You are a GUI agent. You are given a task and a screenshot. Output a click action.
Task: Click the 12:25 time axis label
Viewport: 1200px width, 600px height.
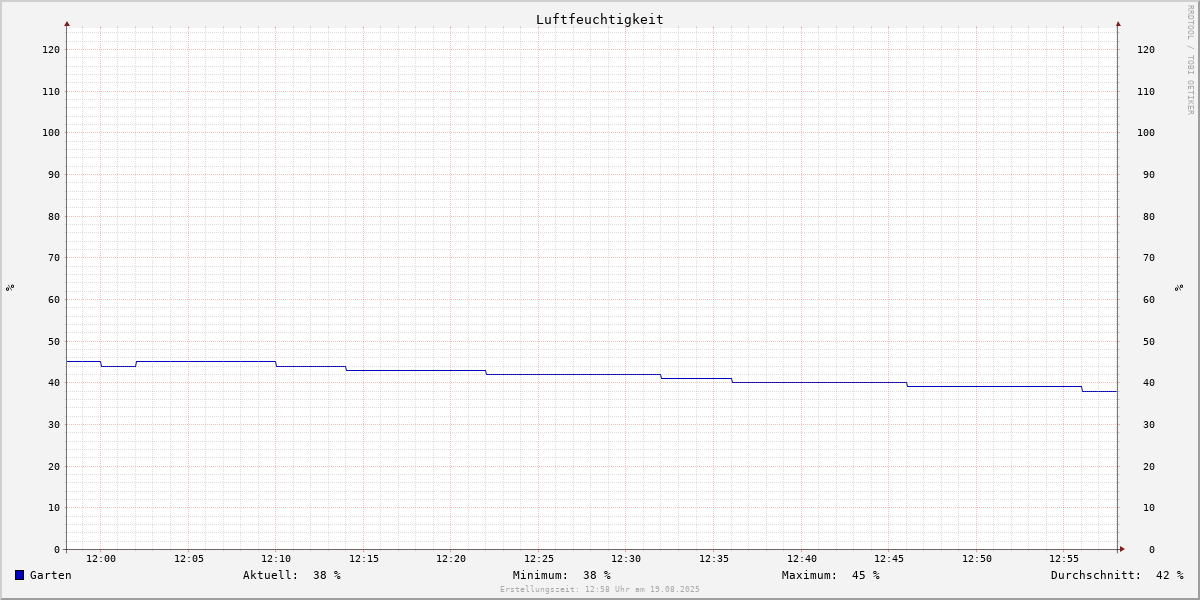(539, 558)
